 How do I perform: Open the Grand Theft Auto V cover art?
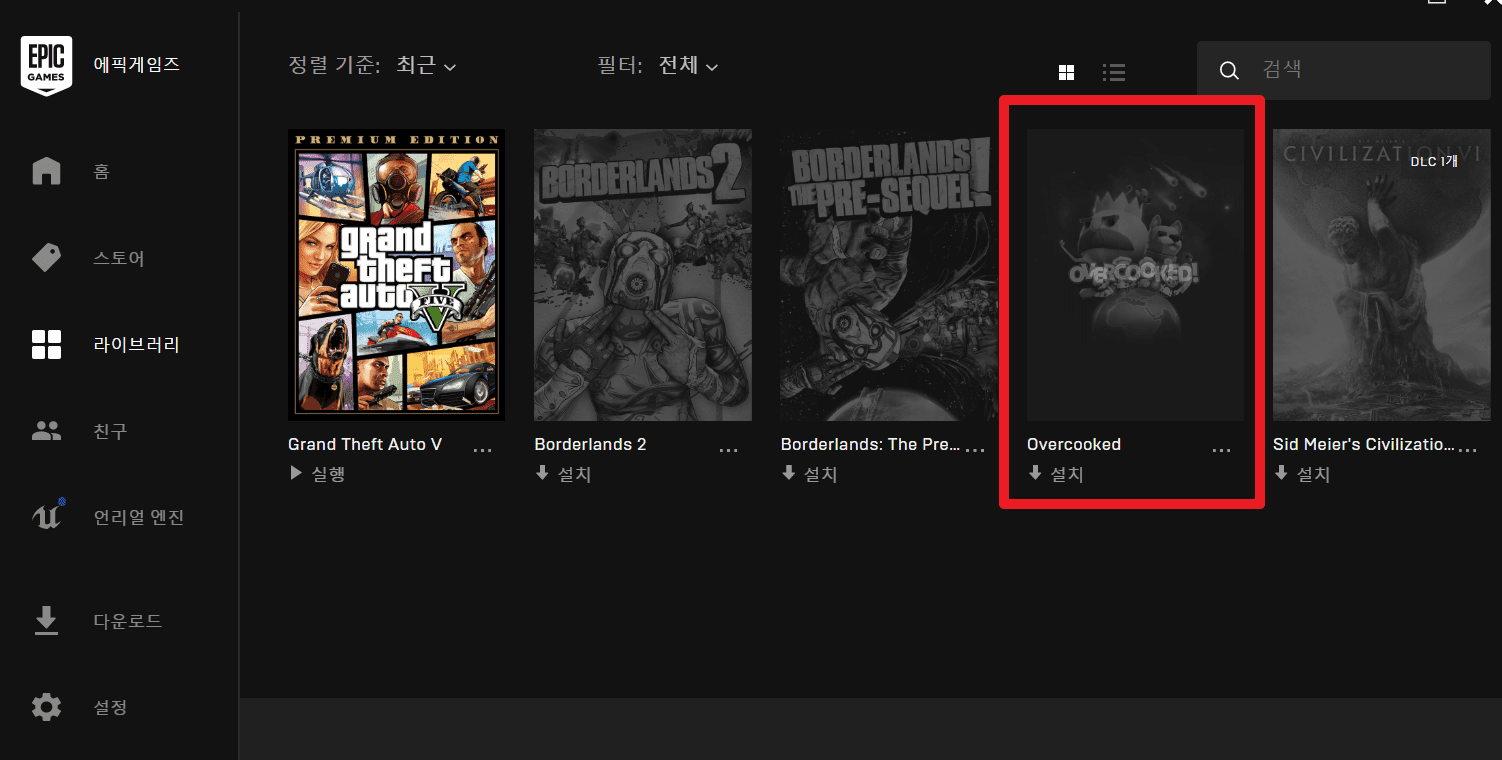[396, 274]
